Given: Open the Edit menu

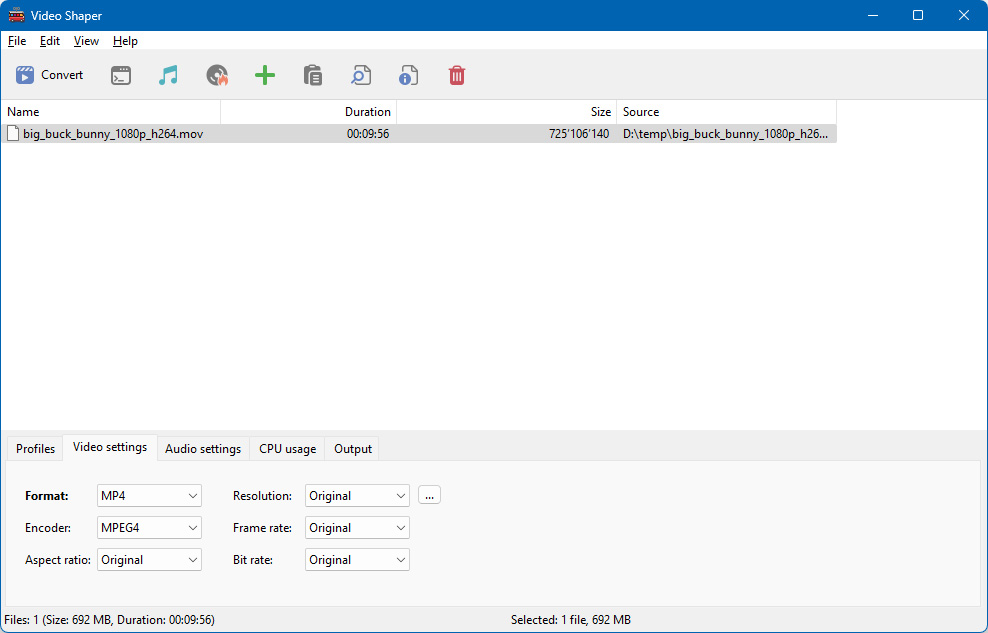Looking at the screenshot, I should pos(50,41).
